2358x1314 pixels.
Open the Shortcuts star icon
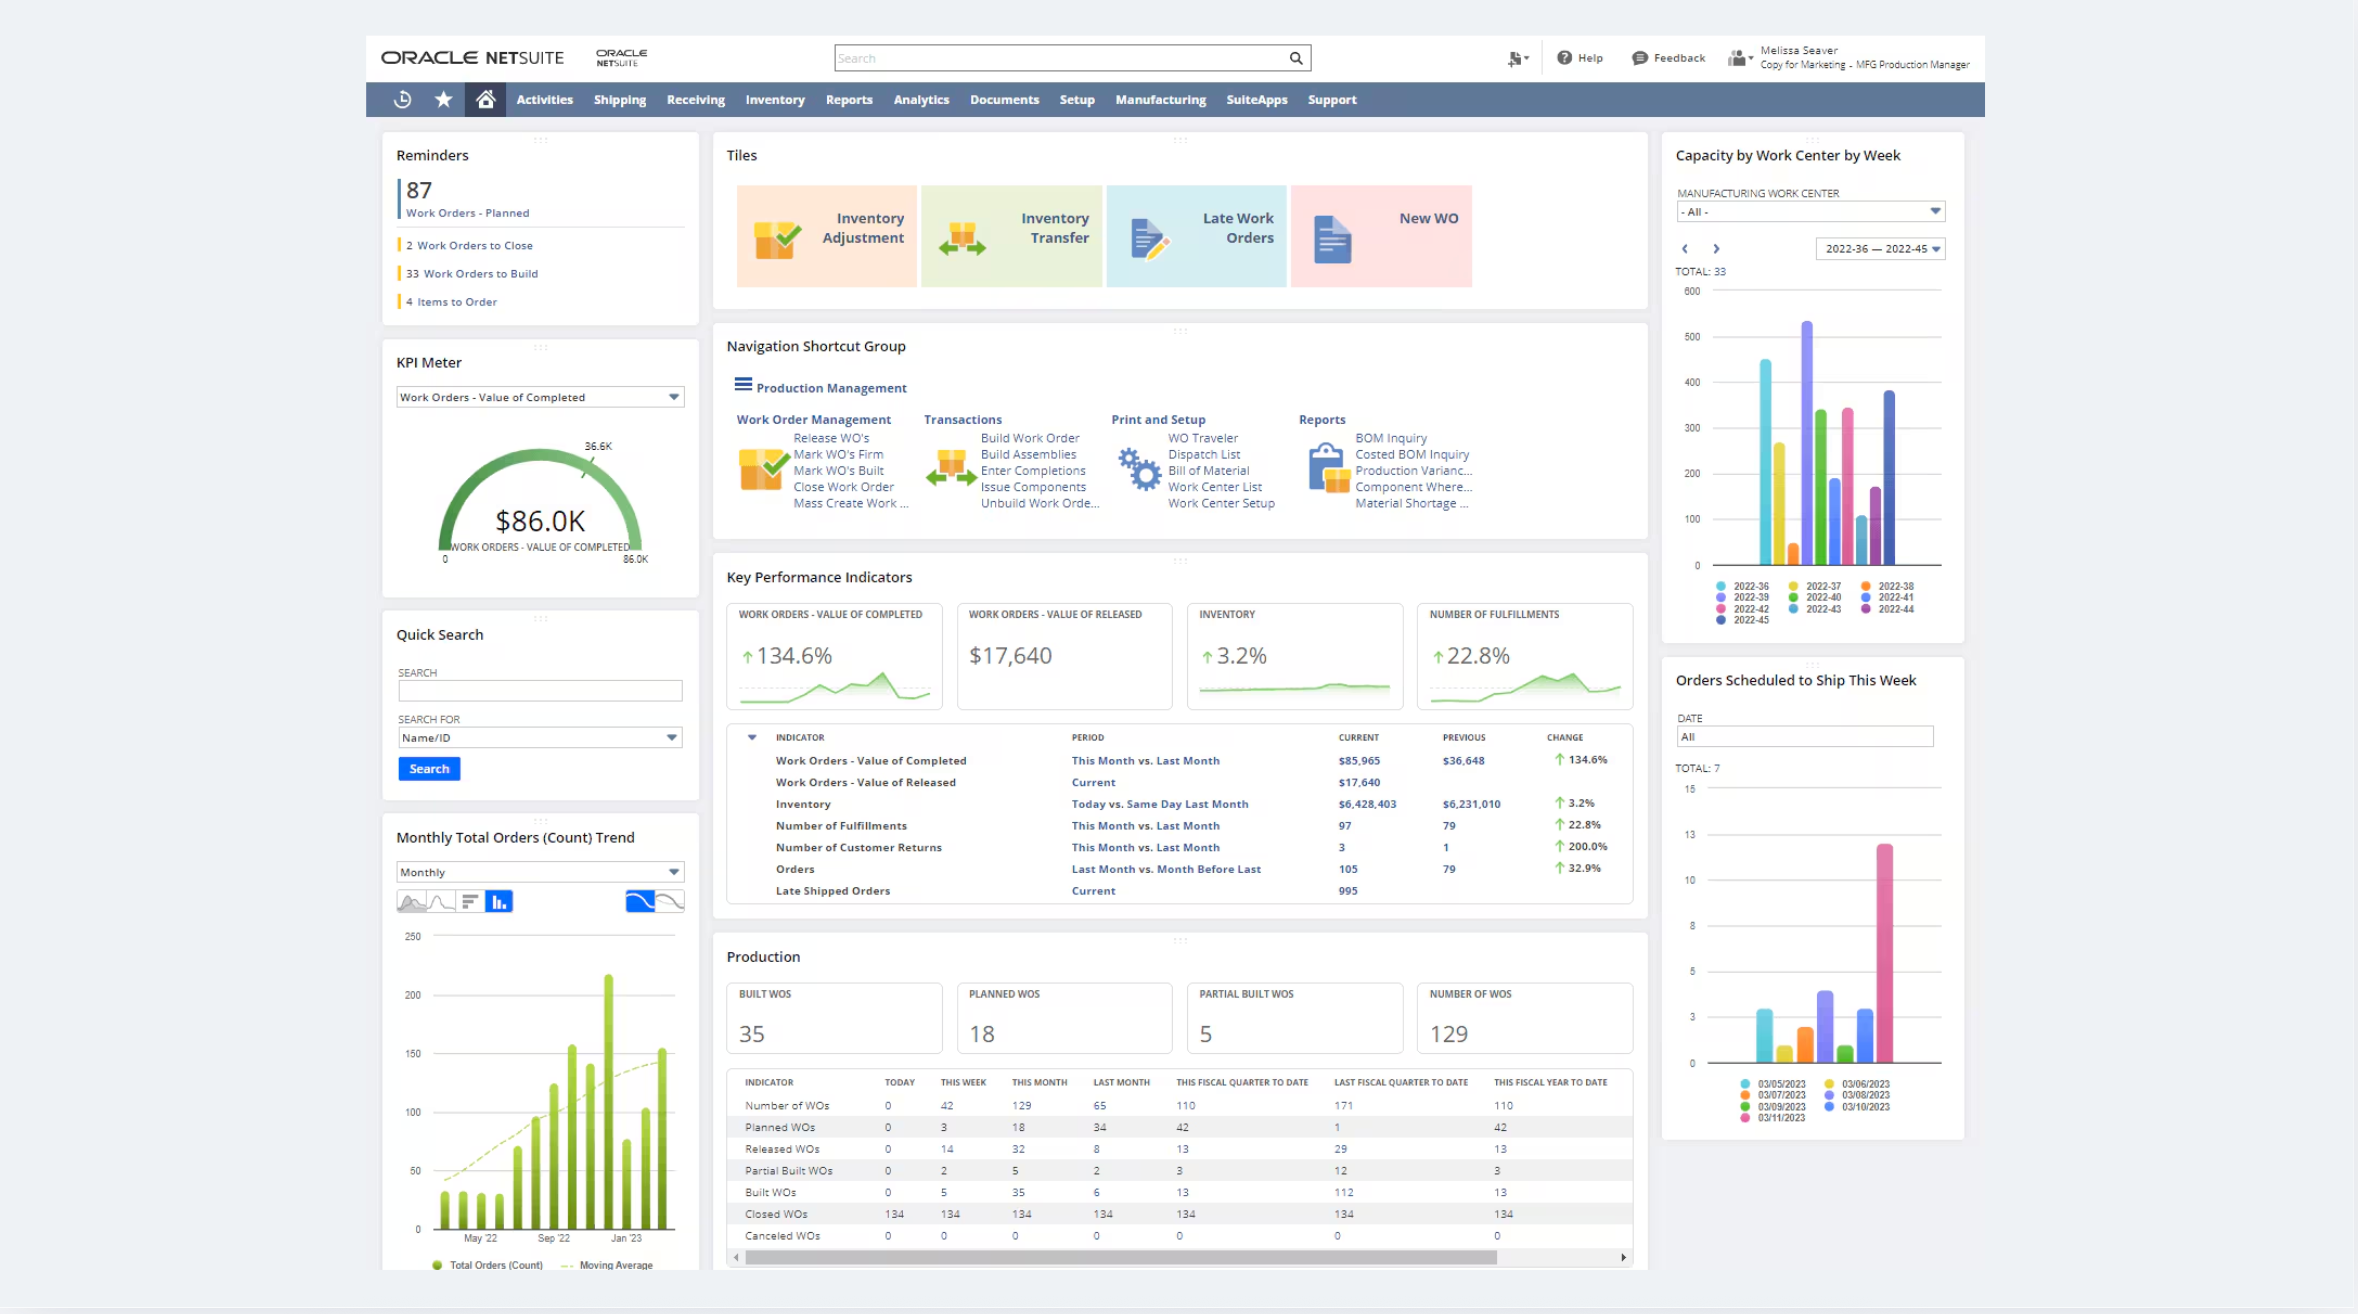tap(444, 99)
